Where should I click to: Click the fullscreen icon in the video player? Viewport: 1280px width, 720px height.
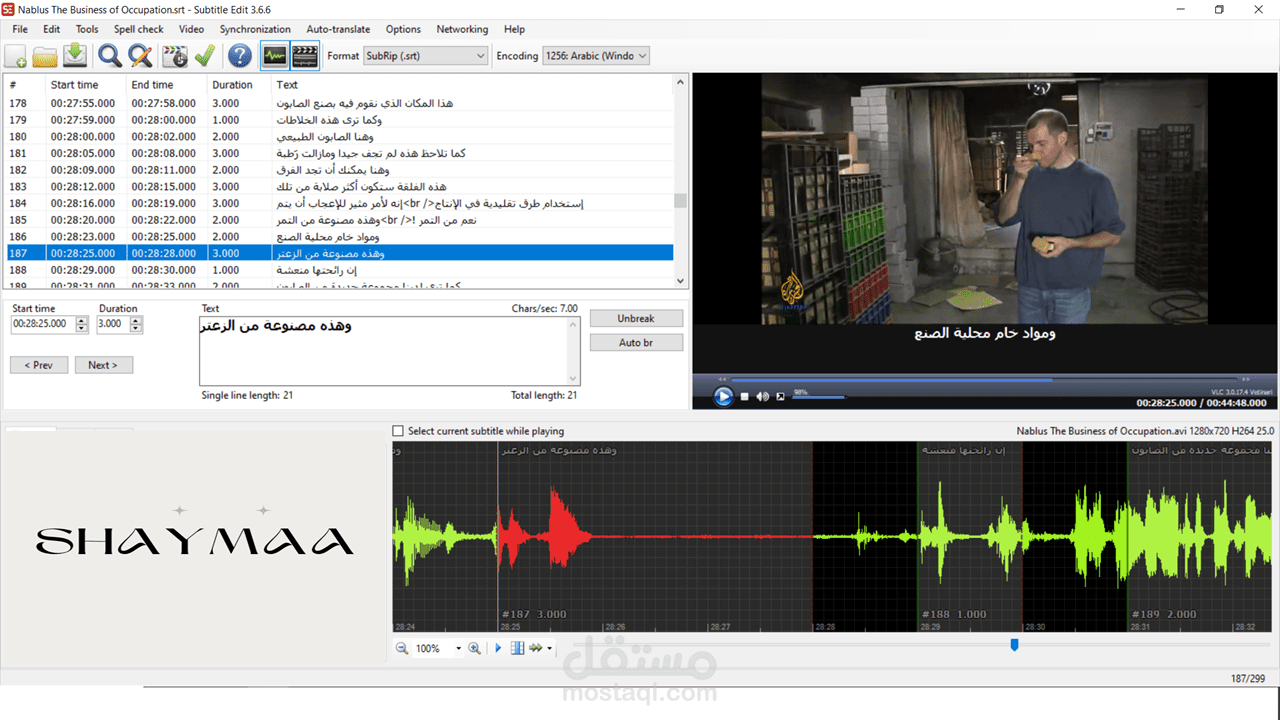point(780,397)
